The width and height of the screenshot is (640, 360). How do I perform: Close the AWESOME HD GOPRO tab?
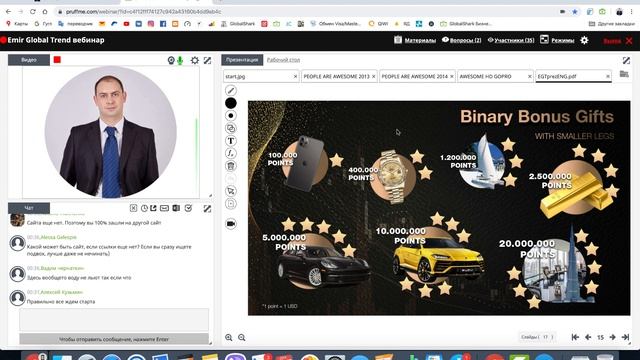529,76
